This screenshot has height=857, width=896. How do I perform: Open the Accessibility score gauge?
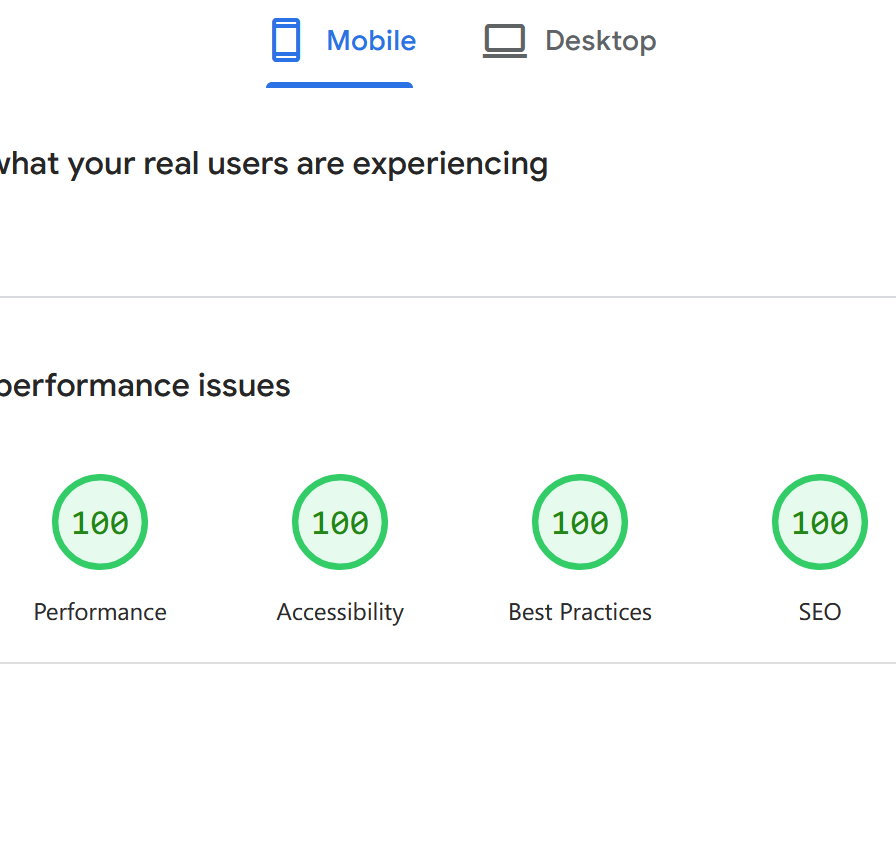pos(340,522)
